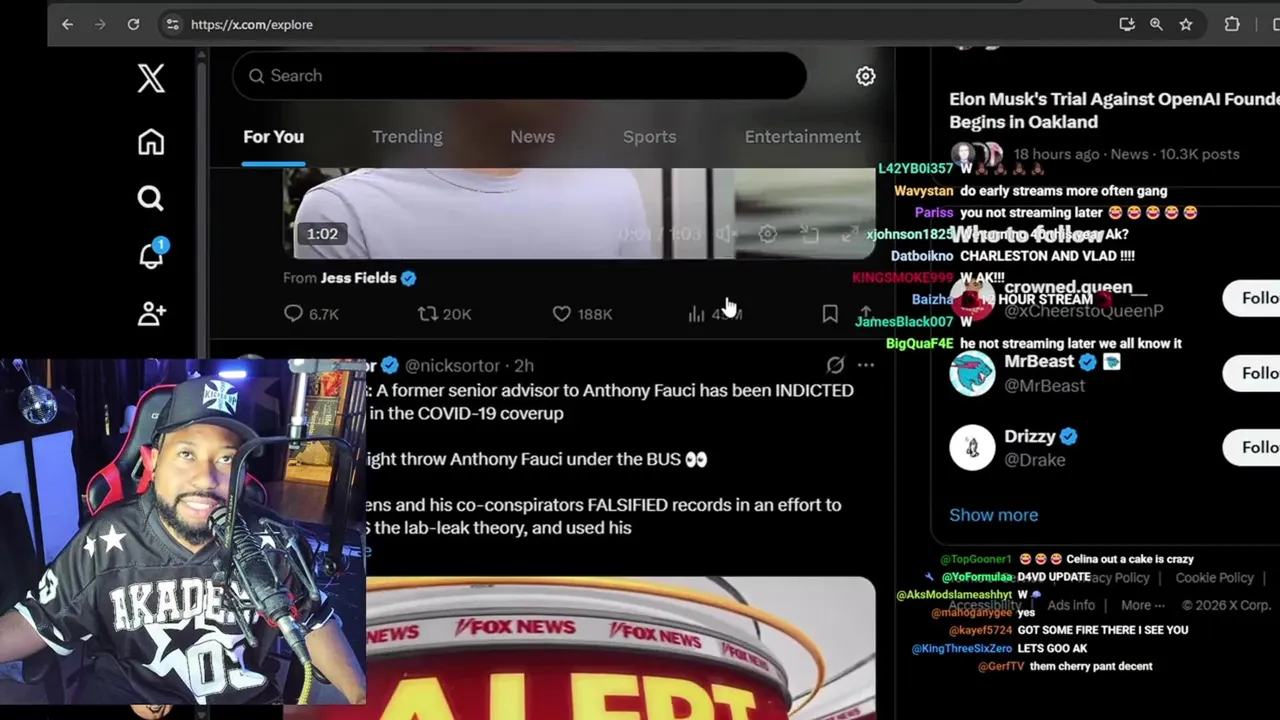Click the browser back arrow
The height and width of the screenshot is (720, 1280).
(x=67, y=24)
